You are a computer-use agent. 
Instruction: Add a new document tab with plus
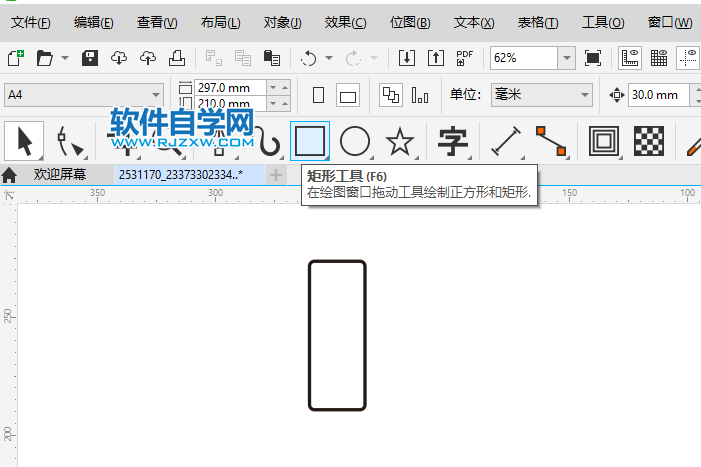276,175
